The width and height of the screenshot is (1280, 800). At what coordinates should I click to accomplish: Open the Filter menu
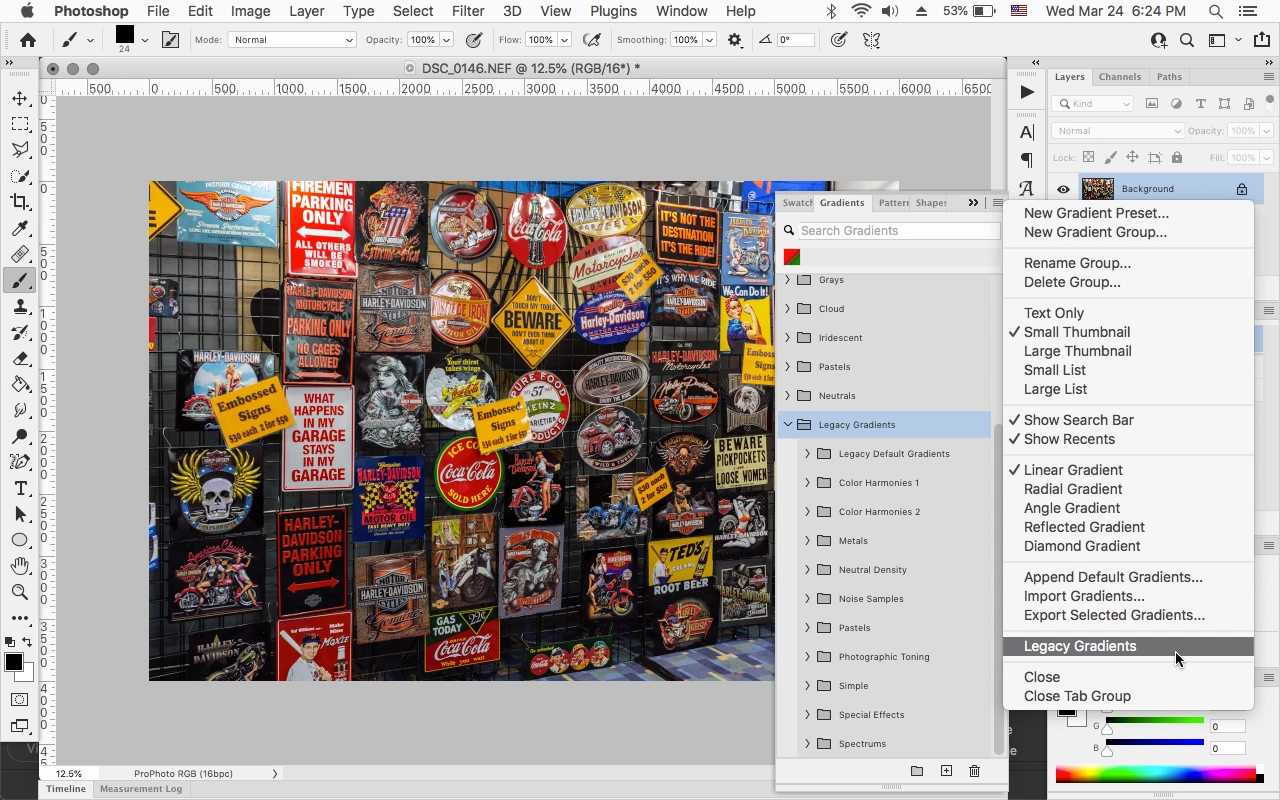[x=468, y=11]
